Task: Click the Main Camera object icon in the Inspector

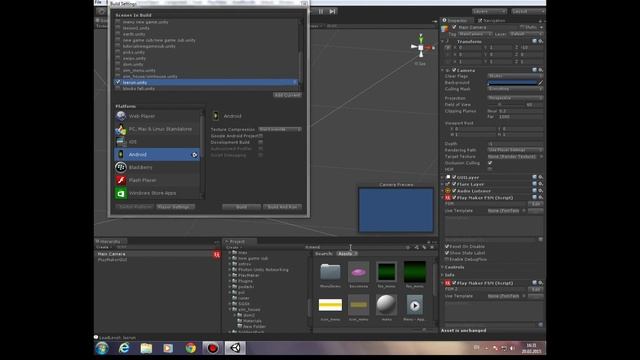Action: [x=444, y=28]
